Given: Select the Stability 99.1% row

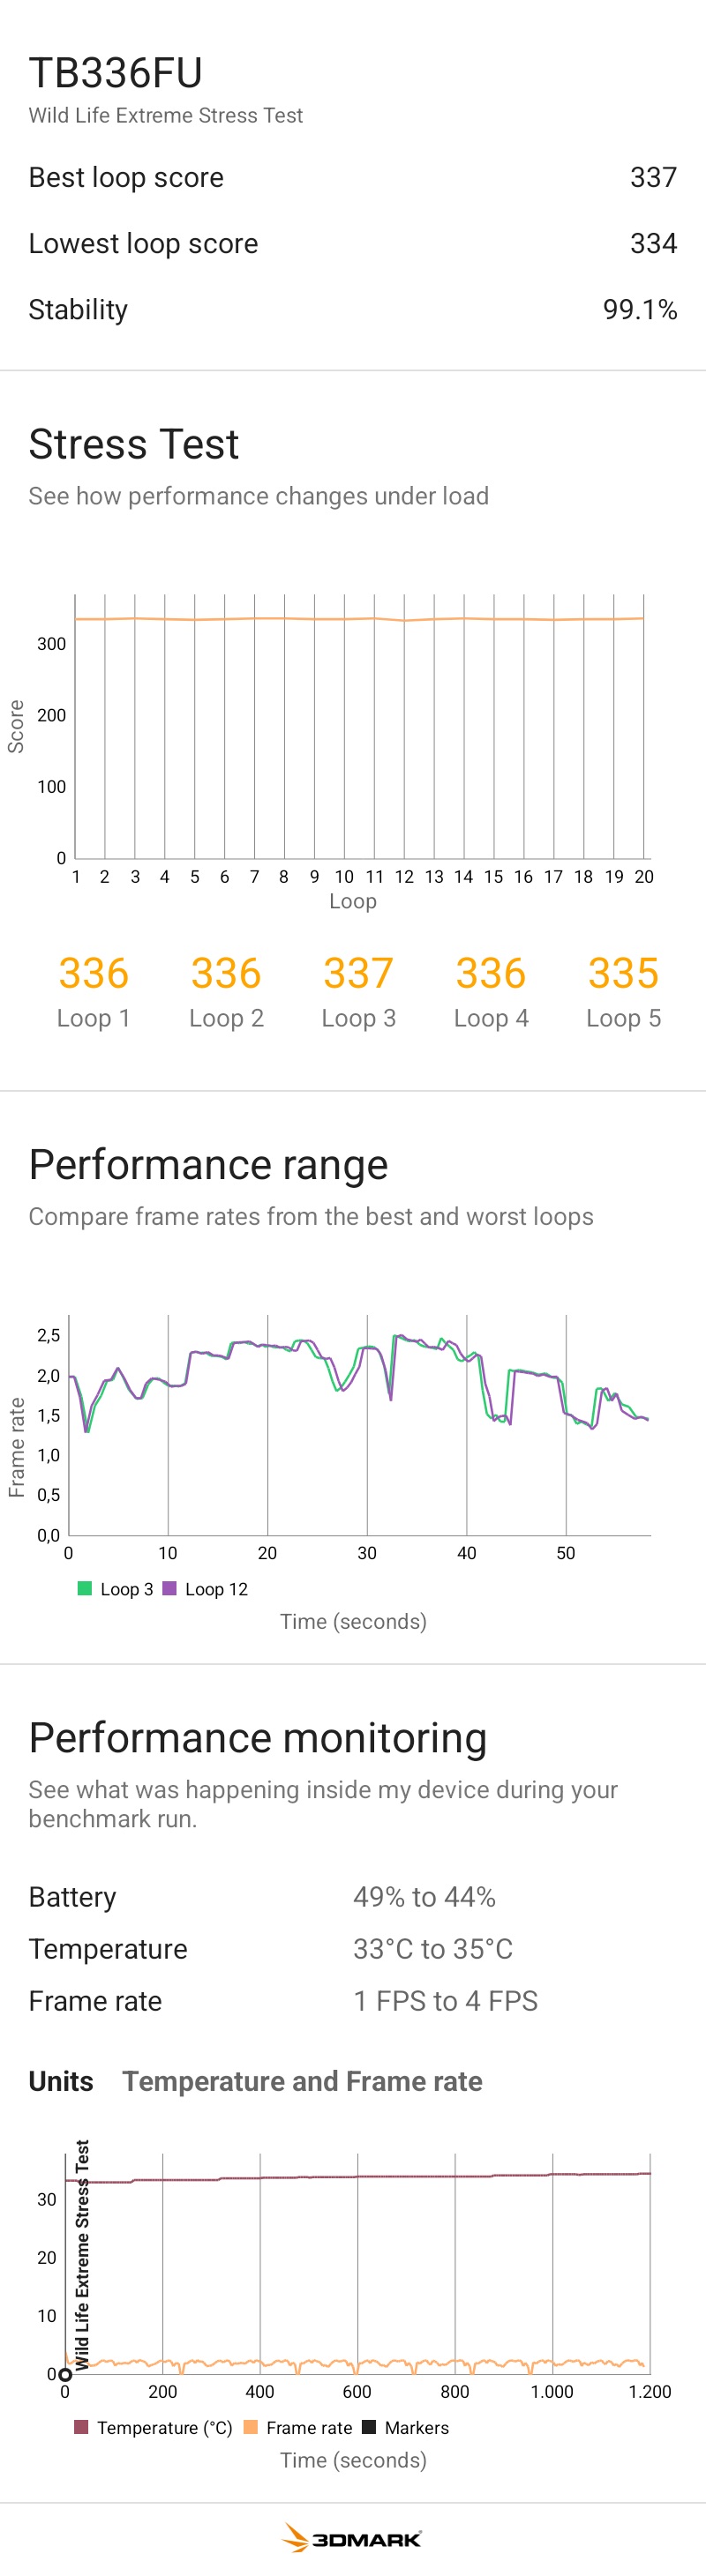Looking at the screenshot, I should (x=352, y=309).
